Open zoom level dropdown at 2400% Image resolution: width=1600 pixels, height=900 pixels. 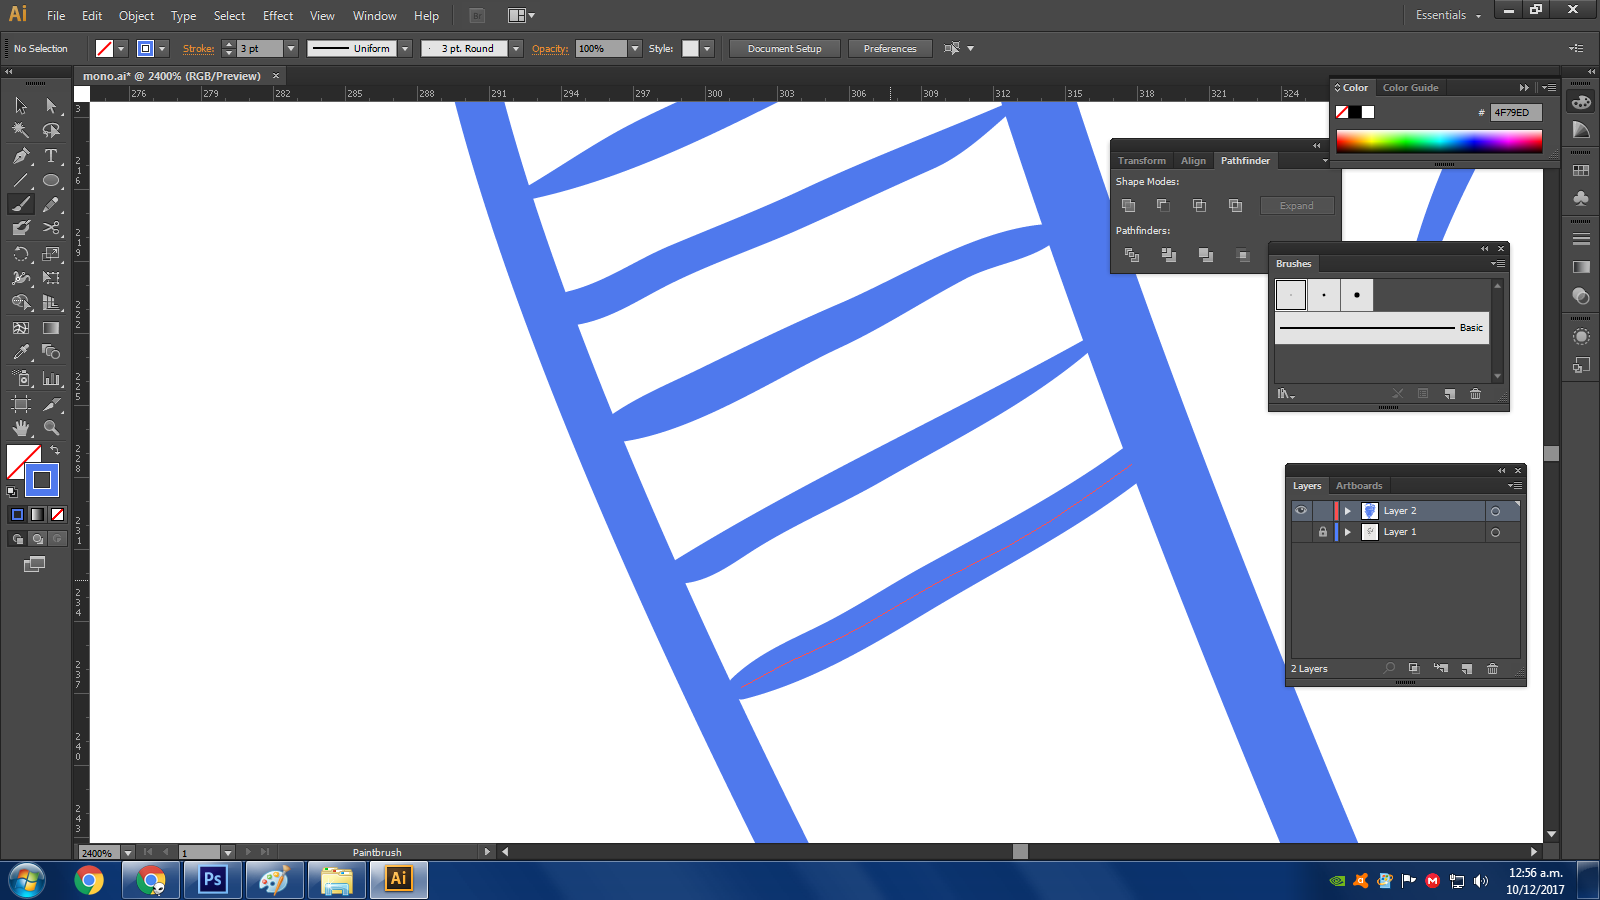127,853
